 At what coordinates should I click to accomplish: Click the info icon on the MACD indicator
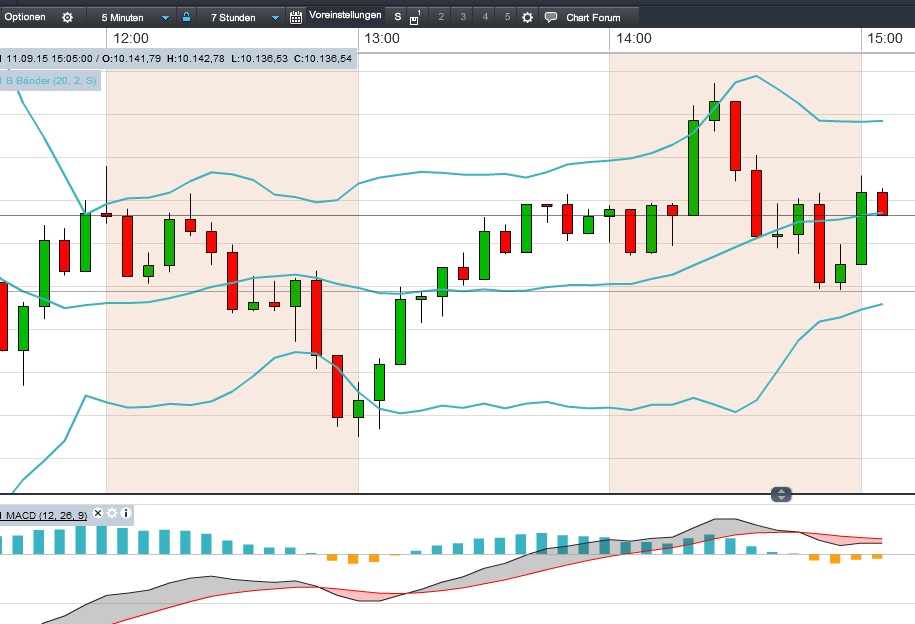click(x=126, y=513)
